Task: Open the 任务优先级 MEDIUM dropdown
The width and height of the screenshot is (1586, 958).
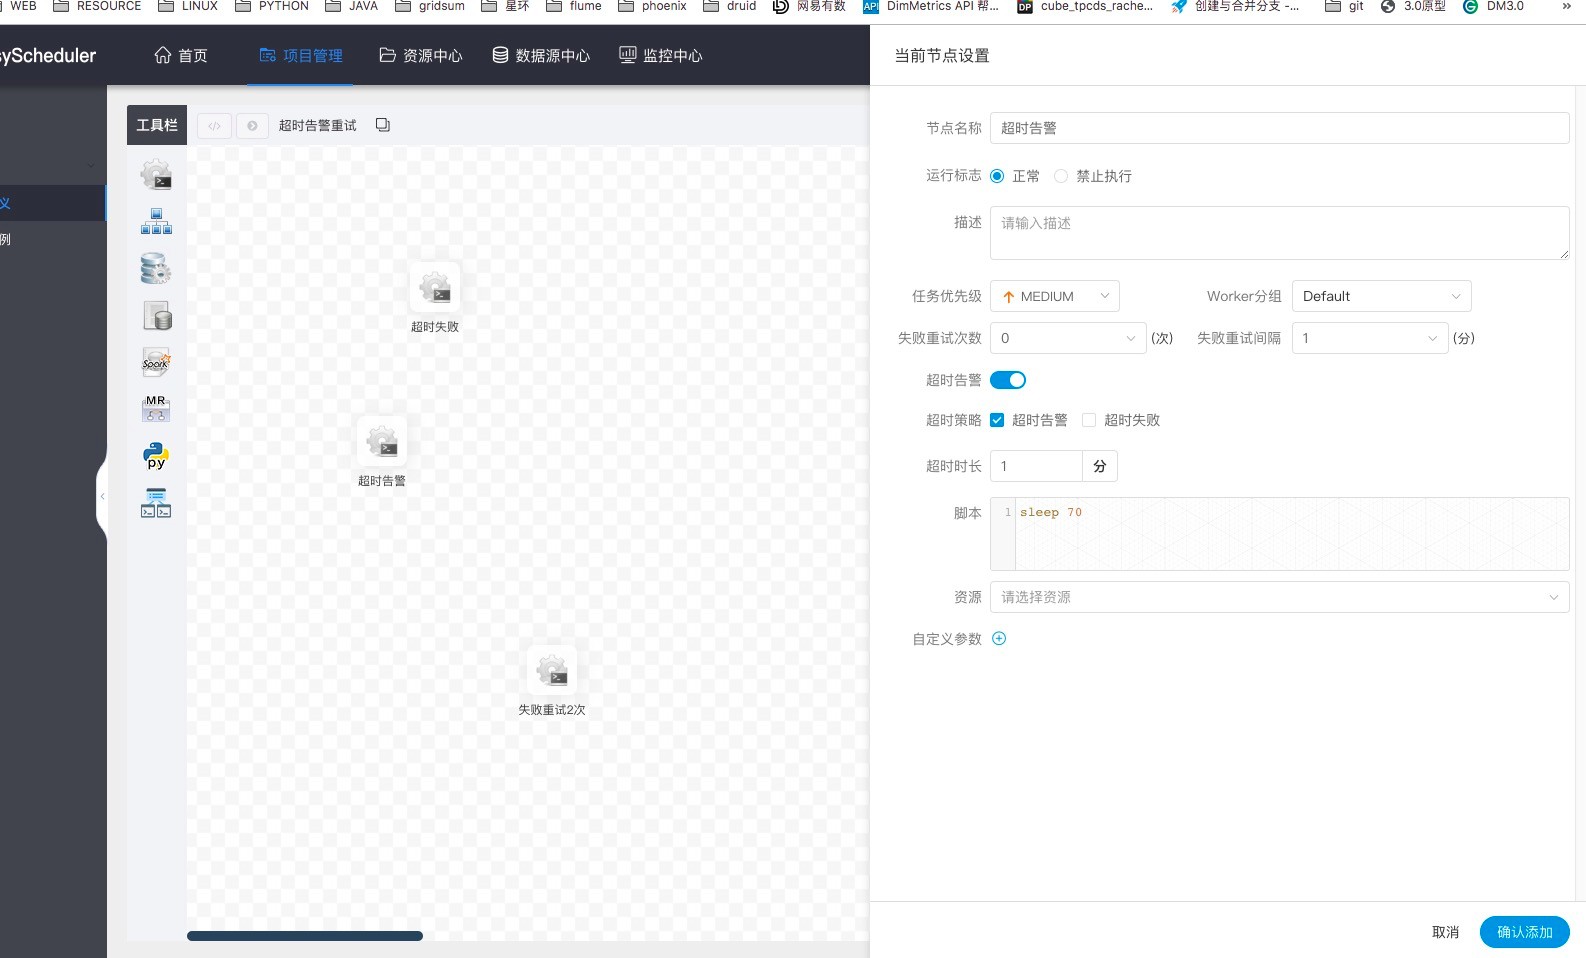Action: tap(1055, 296)
